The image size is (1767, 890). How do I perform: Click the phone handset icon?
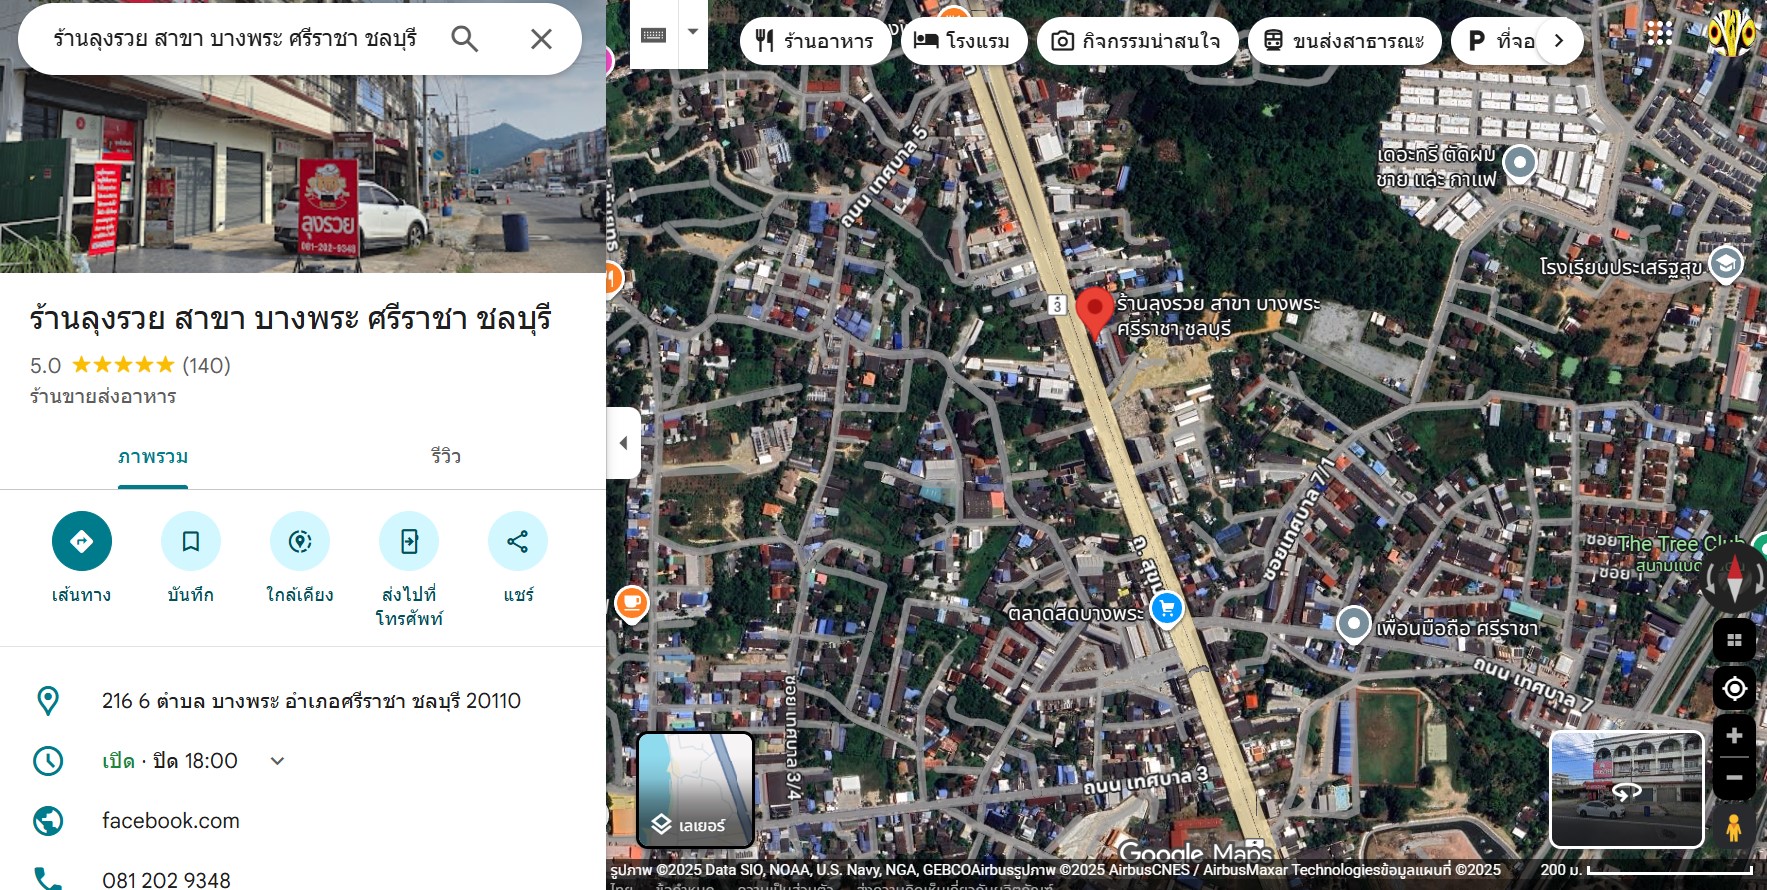(48, 879)
